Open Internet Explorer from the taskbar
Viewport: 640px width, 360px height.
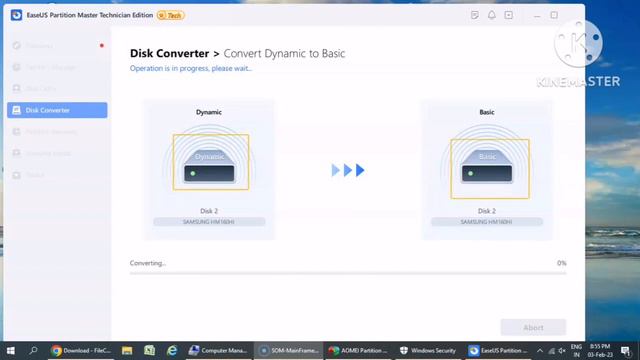tap(172, 351)
